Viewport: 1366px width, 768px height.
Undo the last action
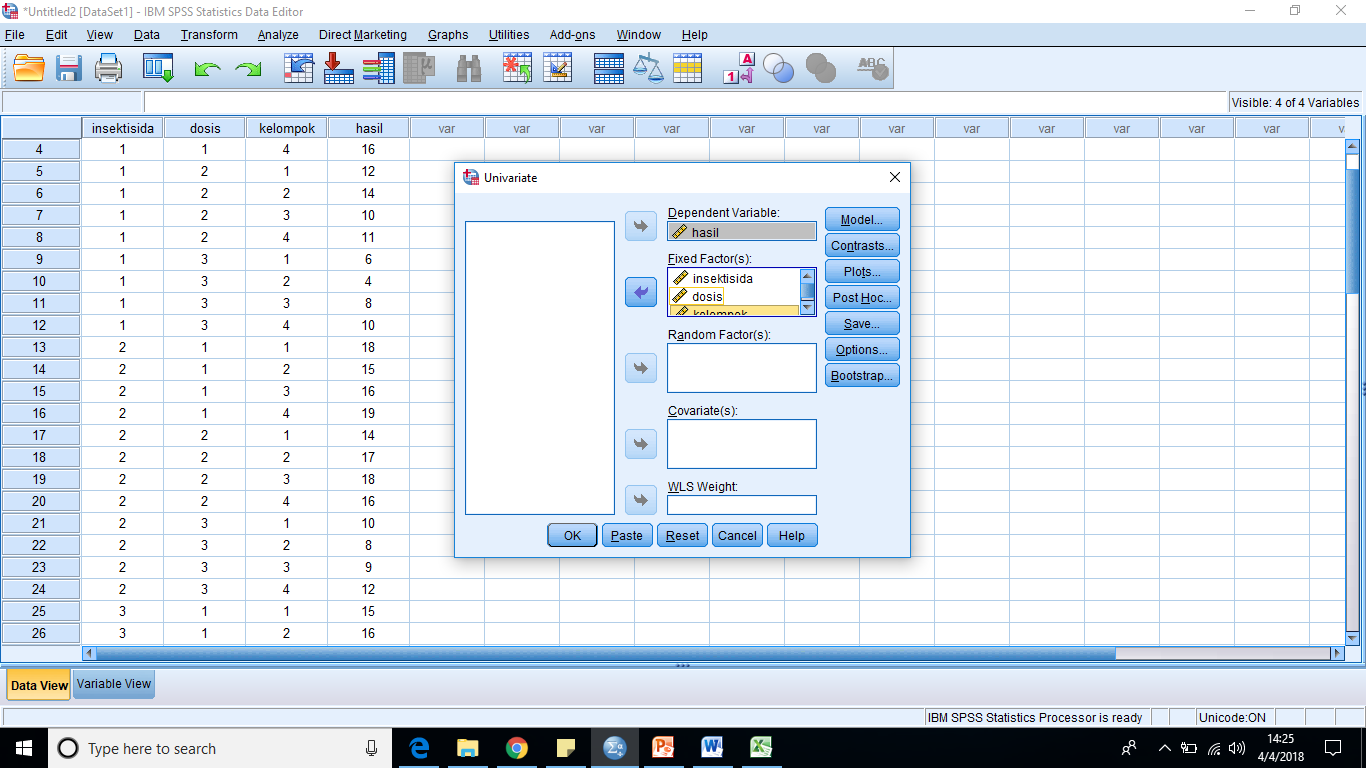206,68
